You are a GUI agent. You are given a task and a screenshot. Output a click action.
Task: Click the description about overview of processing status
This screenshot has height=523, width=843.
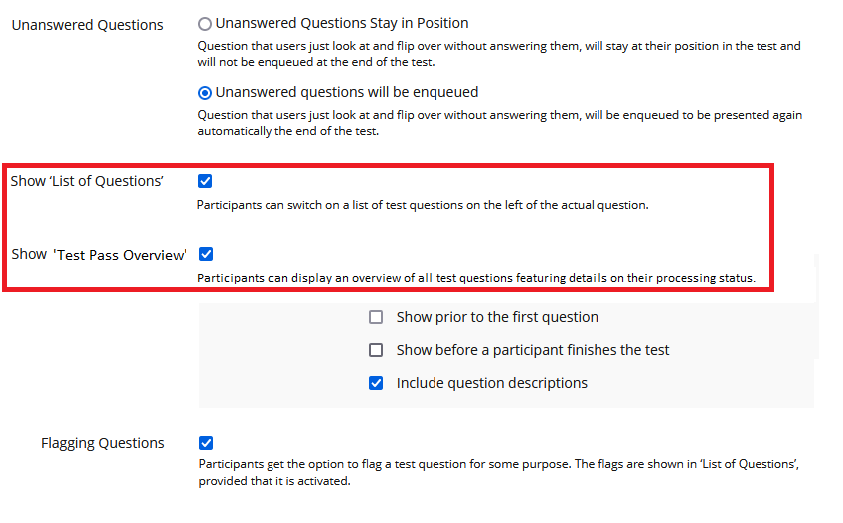(x=476, y=277)
